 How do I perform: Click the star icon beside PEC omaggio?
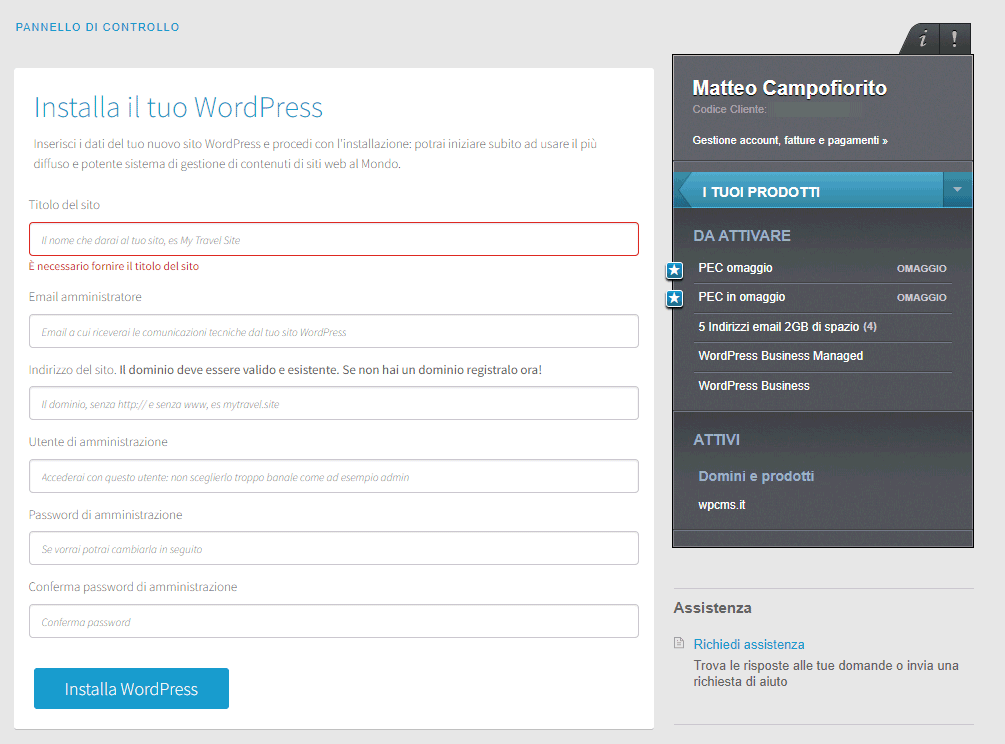click(674, 270)
